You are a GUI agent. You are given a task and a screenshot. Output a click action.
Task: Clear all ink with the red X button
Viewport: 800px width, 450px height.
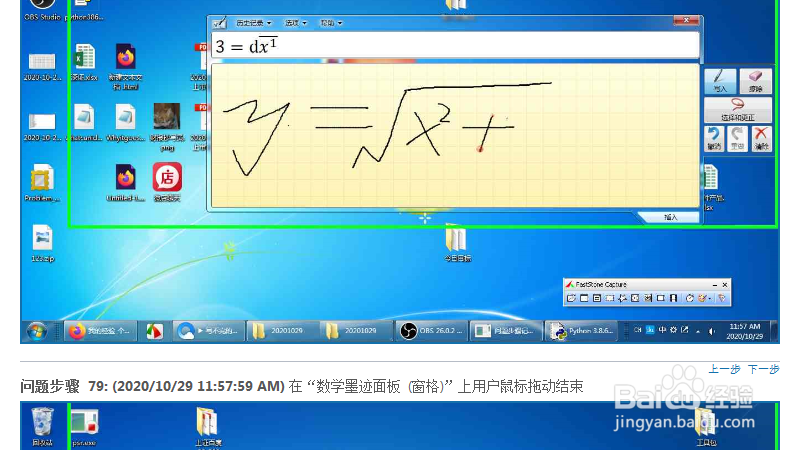761,138
